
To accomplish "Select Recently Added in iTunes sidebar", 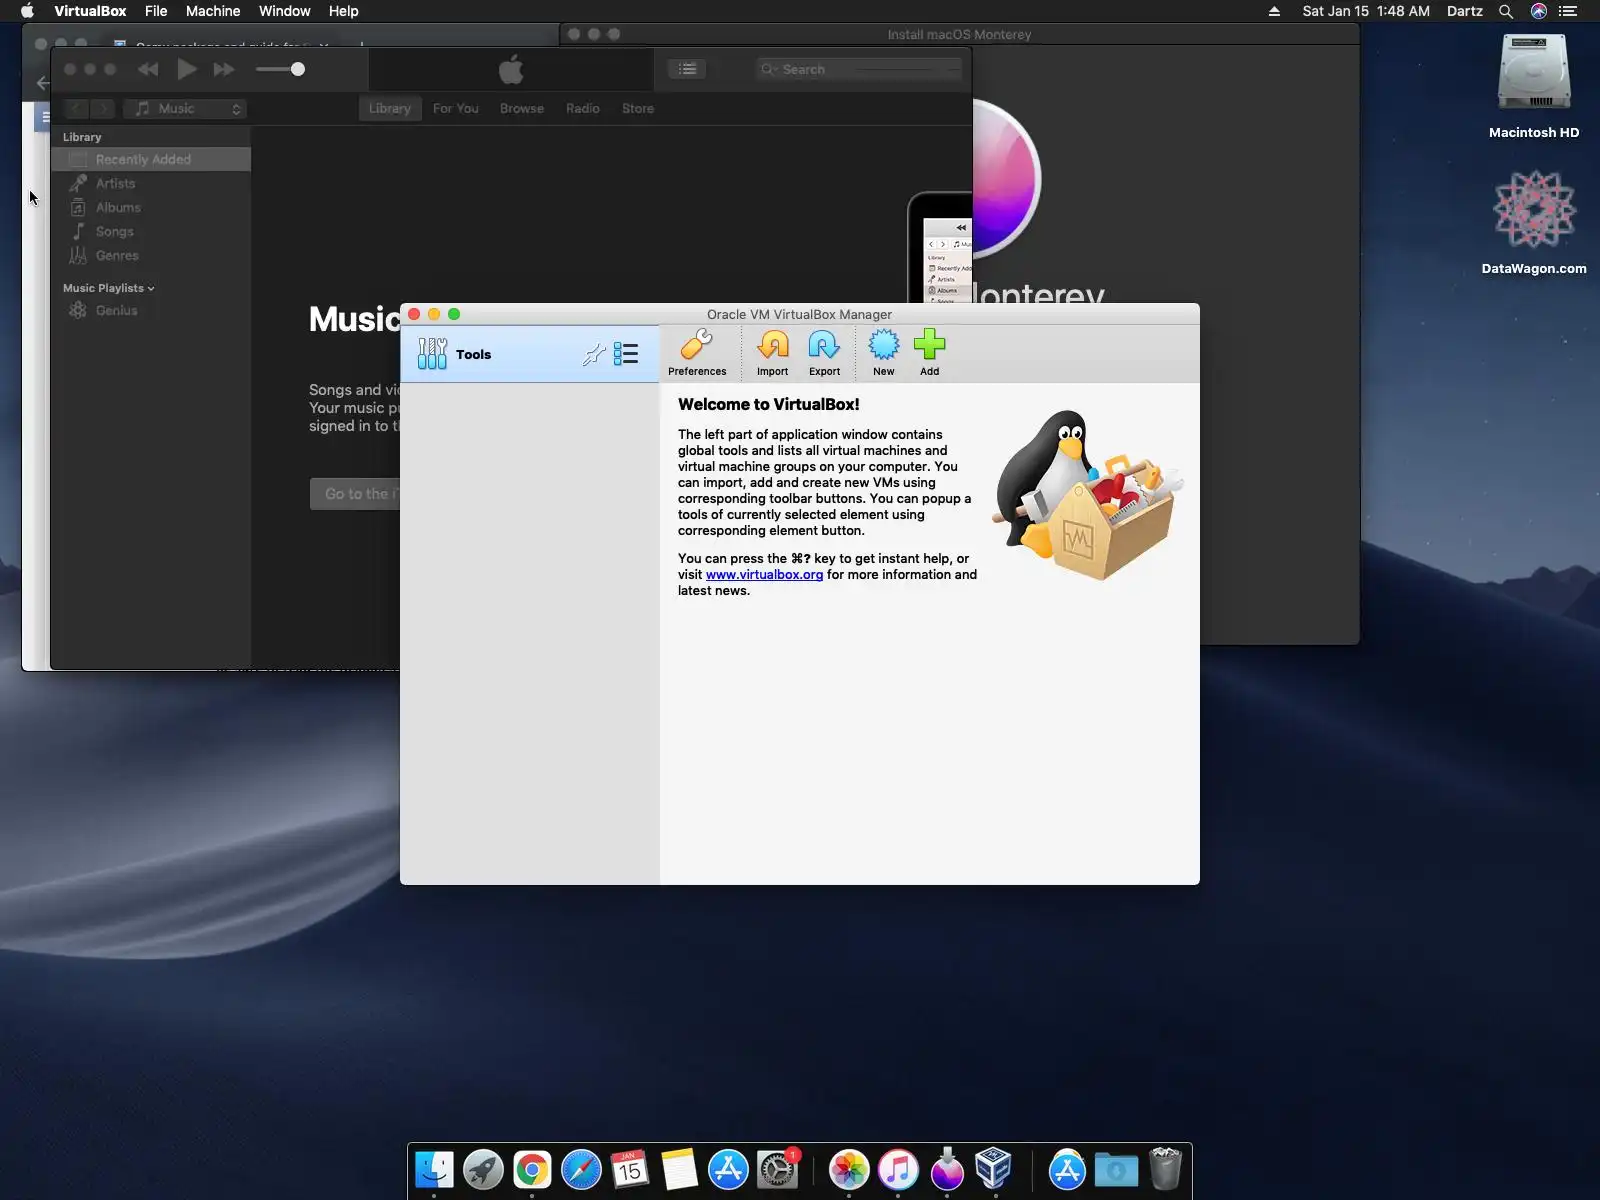I will tap(151, 159).
